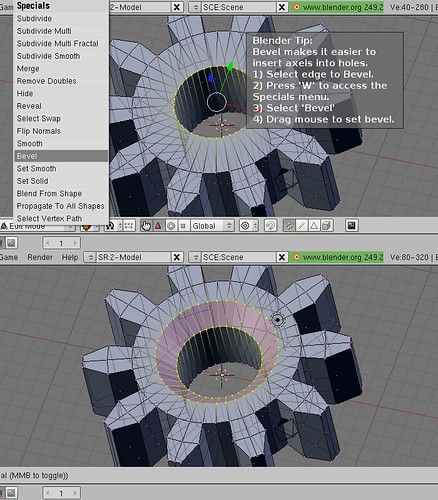438x500 pixels.
Task: Click the lower Ve:80-320 vertex count text
Action: coord(409,257)
